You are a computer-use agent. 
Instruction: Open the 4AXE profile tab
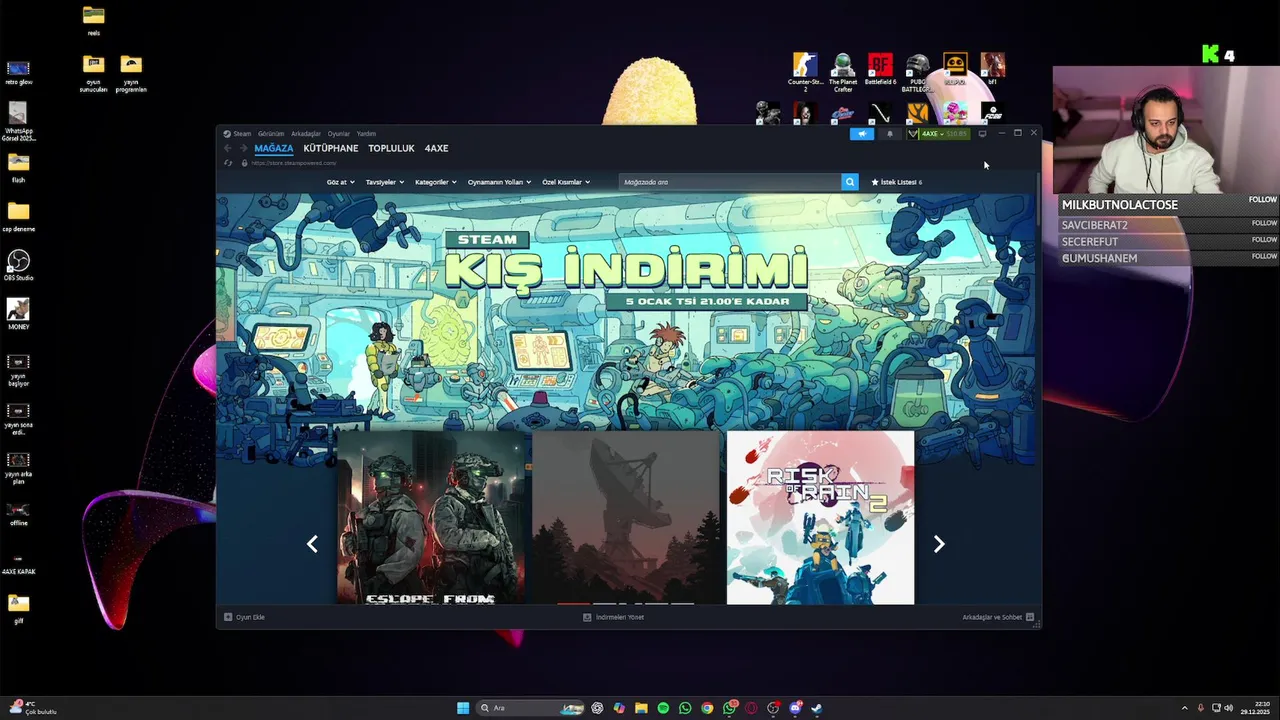(436, 148)
